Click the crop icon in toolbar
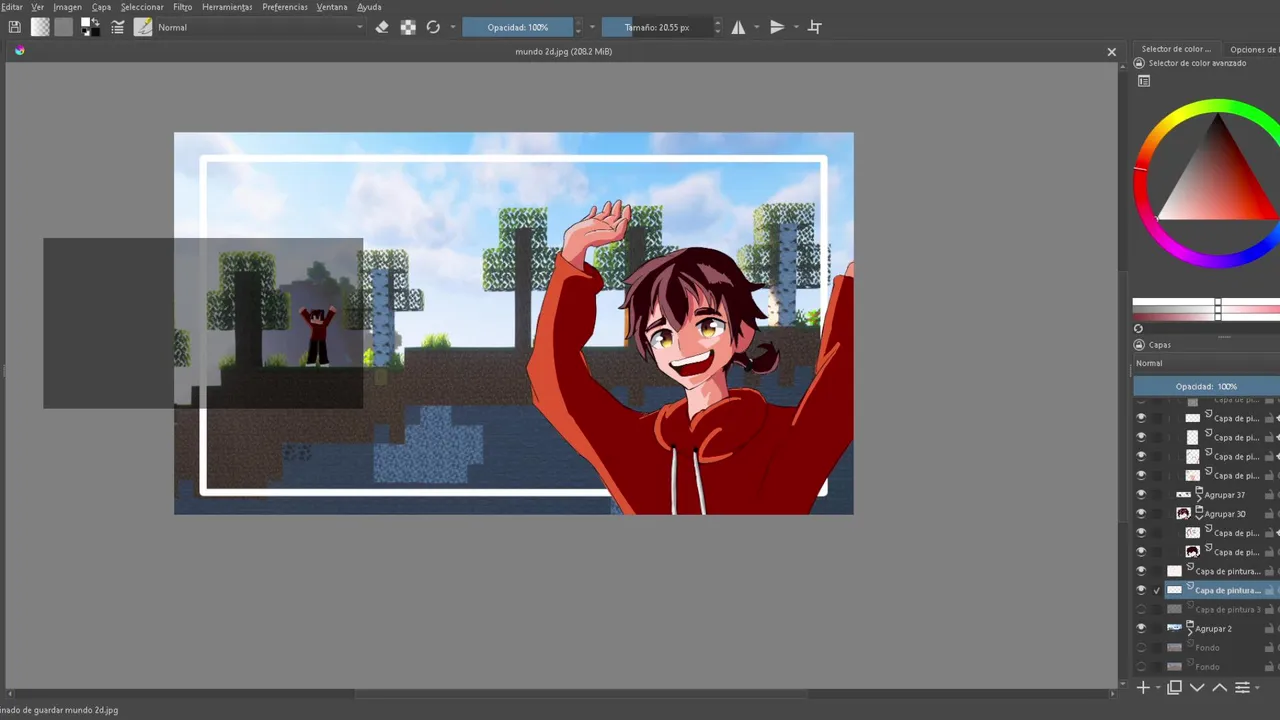 tap(814, 27)
